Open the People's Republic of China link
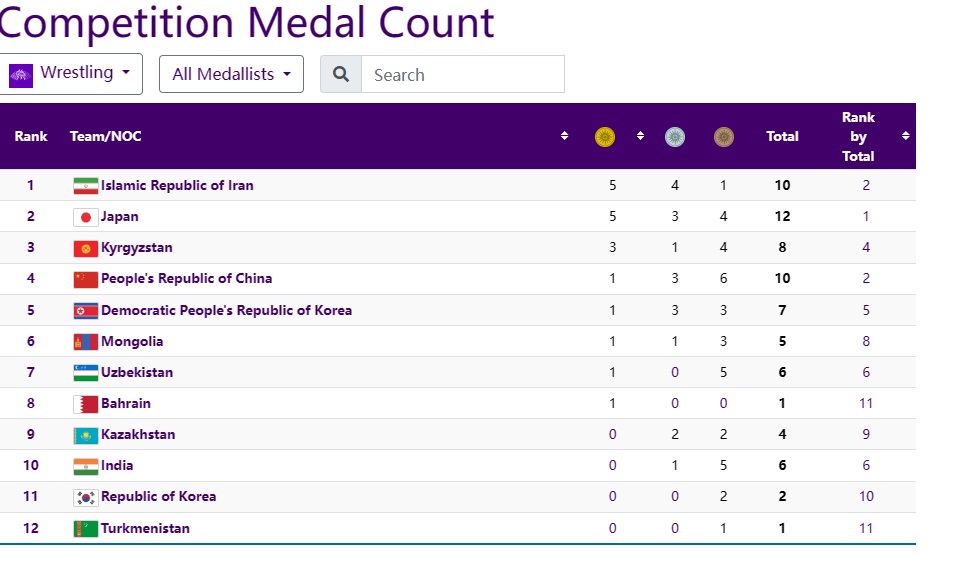This screenshot has width=953, height=561. (x=186, y=279)
